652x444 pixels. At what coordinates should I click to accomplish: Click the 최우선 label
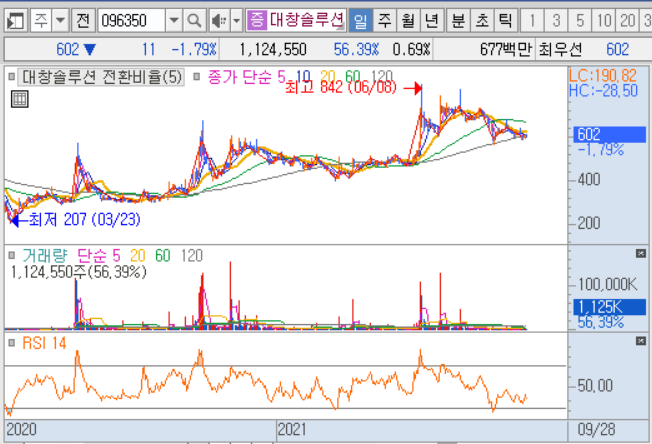click(560, 50)
